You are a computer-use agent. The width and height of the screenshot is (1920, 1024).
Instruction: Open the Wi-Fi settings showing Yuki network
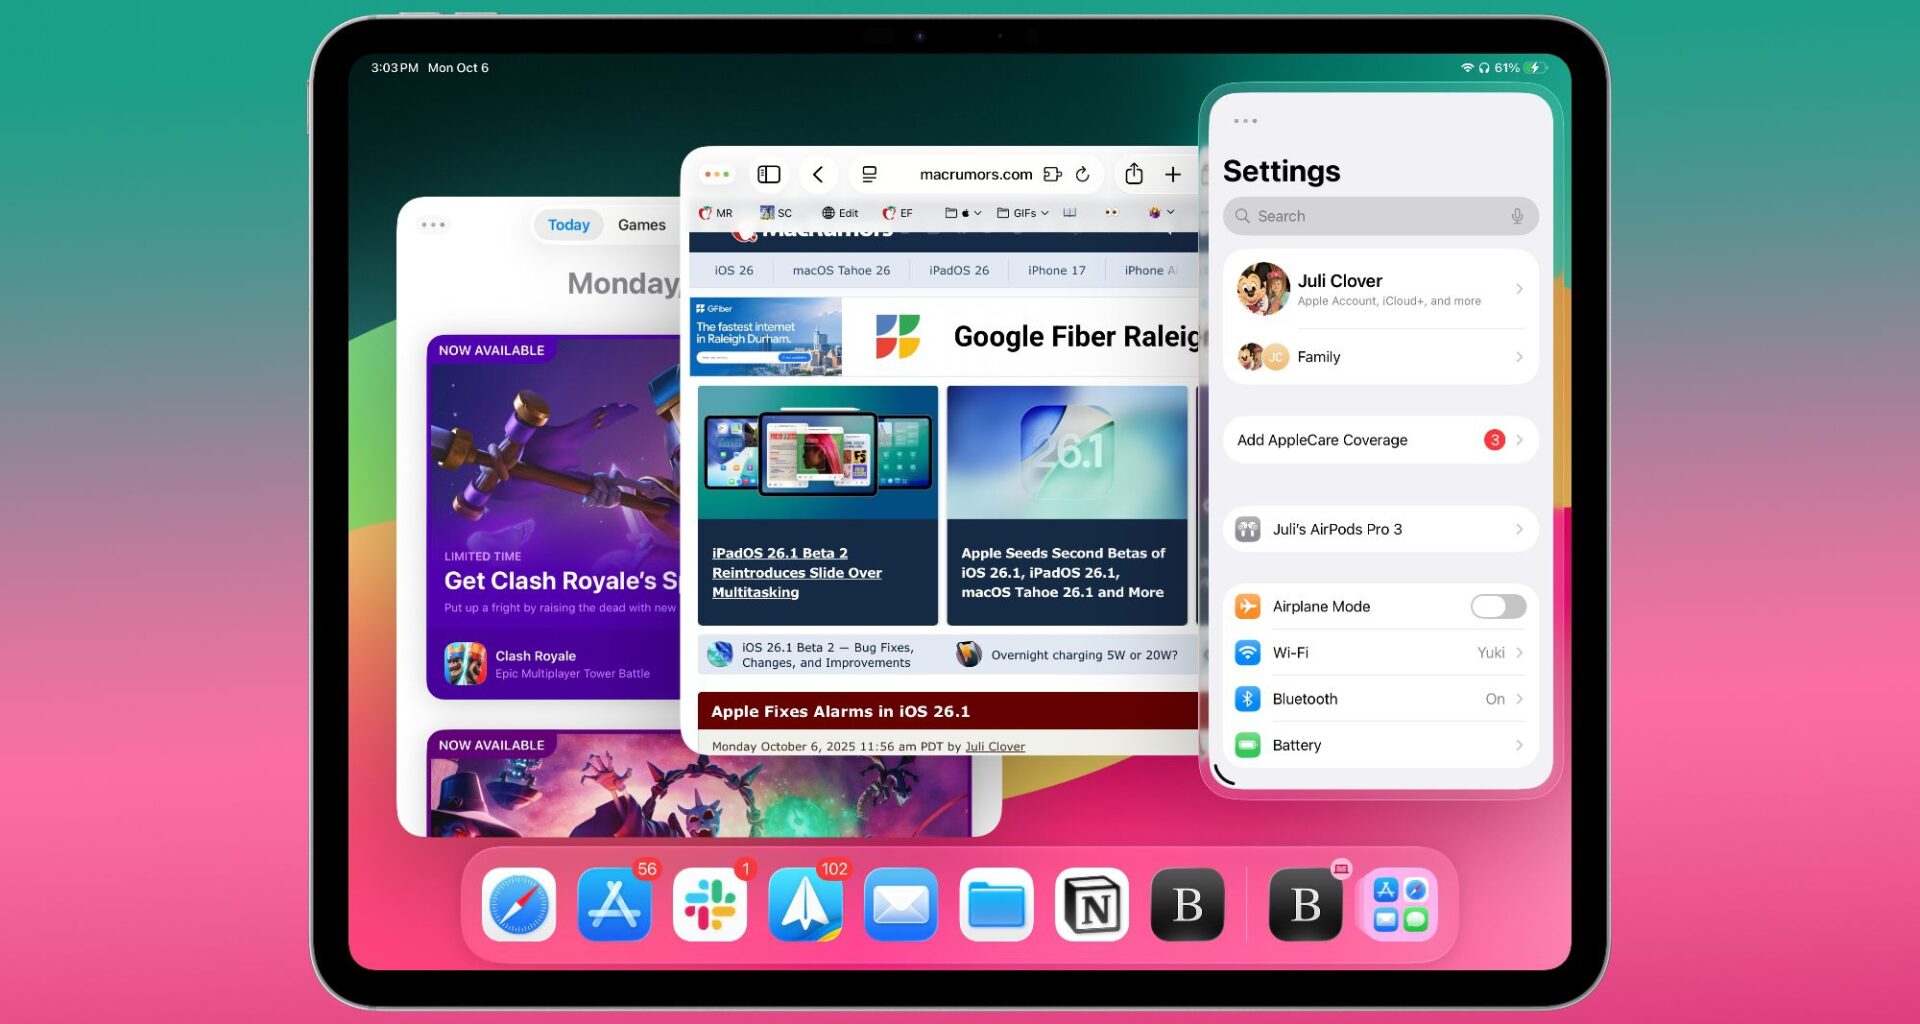pyautogui.click(x=1380, y=652)
